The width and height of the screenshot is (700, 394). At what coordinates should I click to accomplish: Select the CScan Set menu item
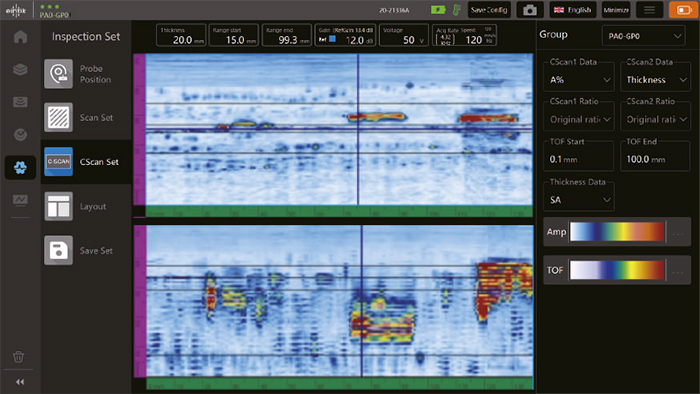86,162
